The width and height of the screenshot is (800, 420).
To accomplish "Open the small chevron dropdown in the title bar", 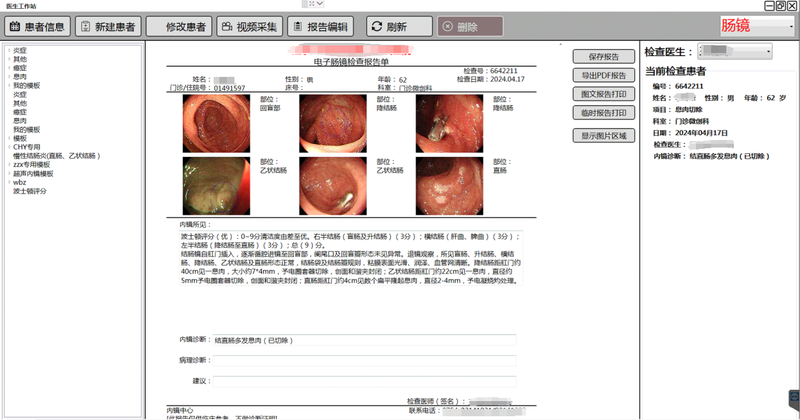I will (x=320, y=4).
